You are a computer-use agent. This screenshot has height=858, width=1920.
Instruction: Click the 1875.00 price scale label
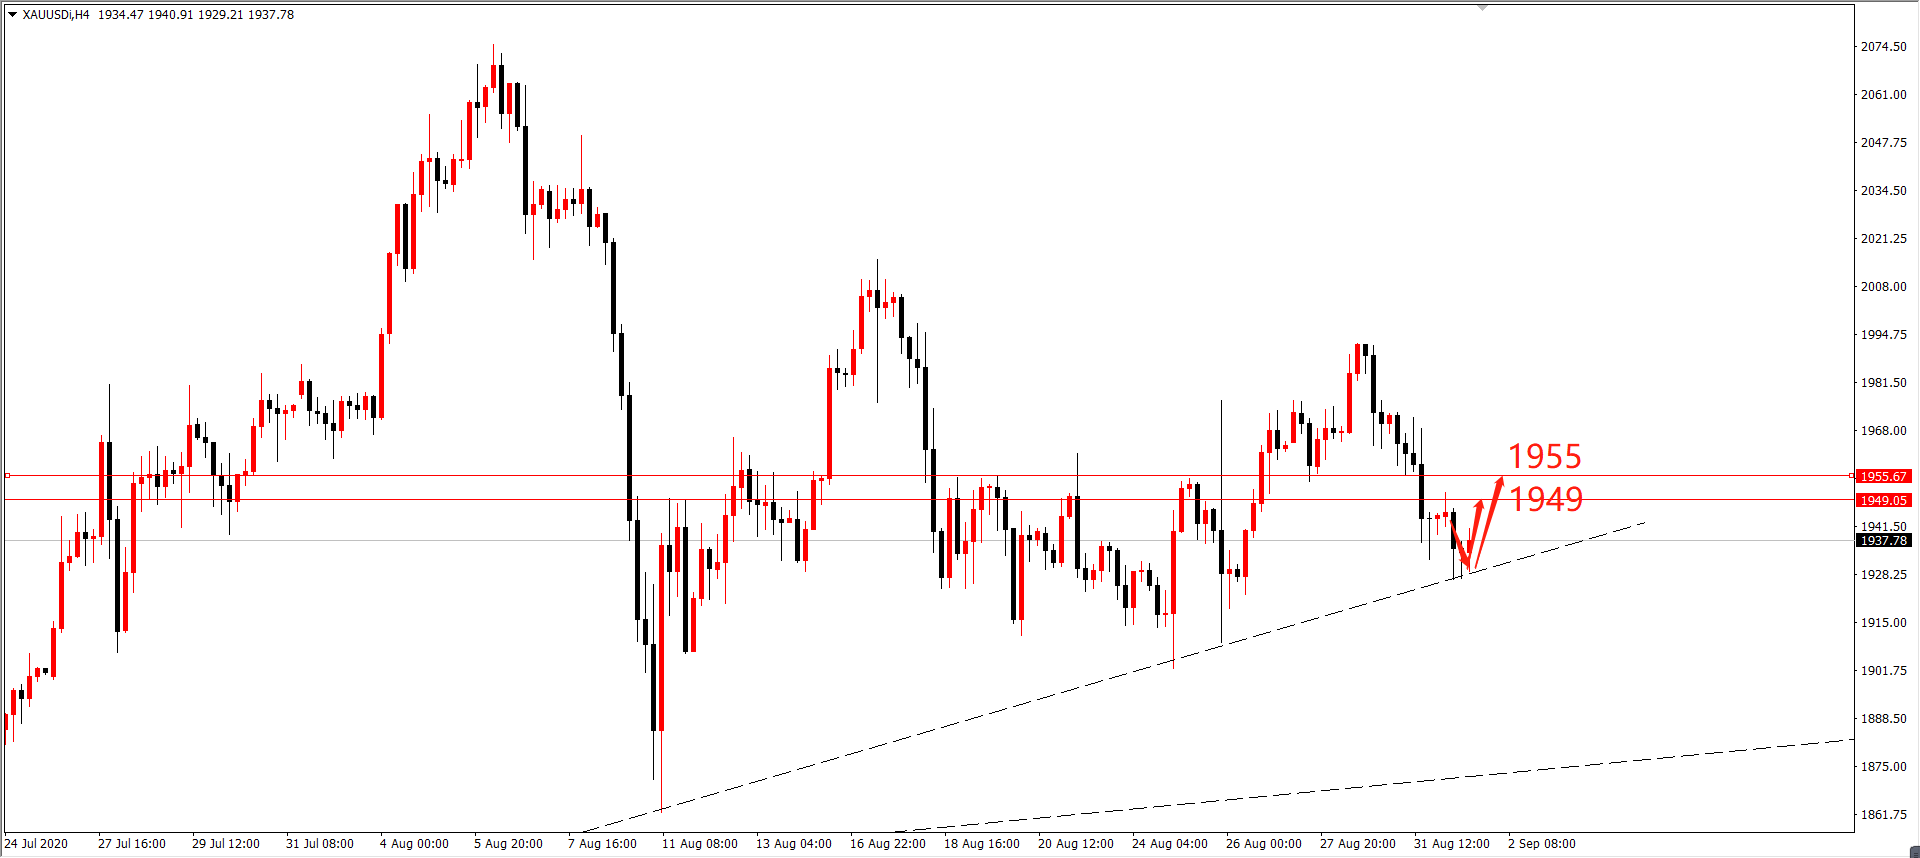[1883, 767]
